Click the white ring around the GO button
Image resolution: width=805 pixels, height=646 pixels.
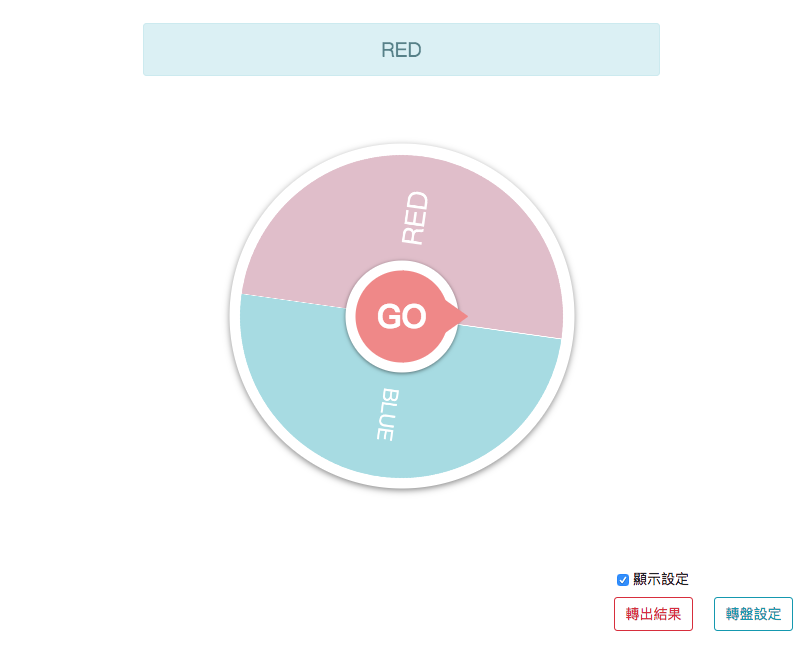pos(402,266)
